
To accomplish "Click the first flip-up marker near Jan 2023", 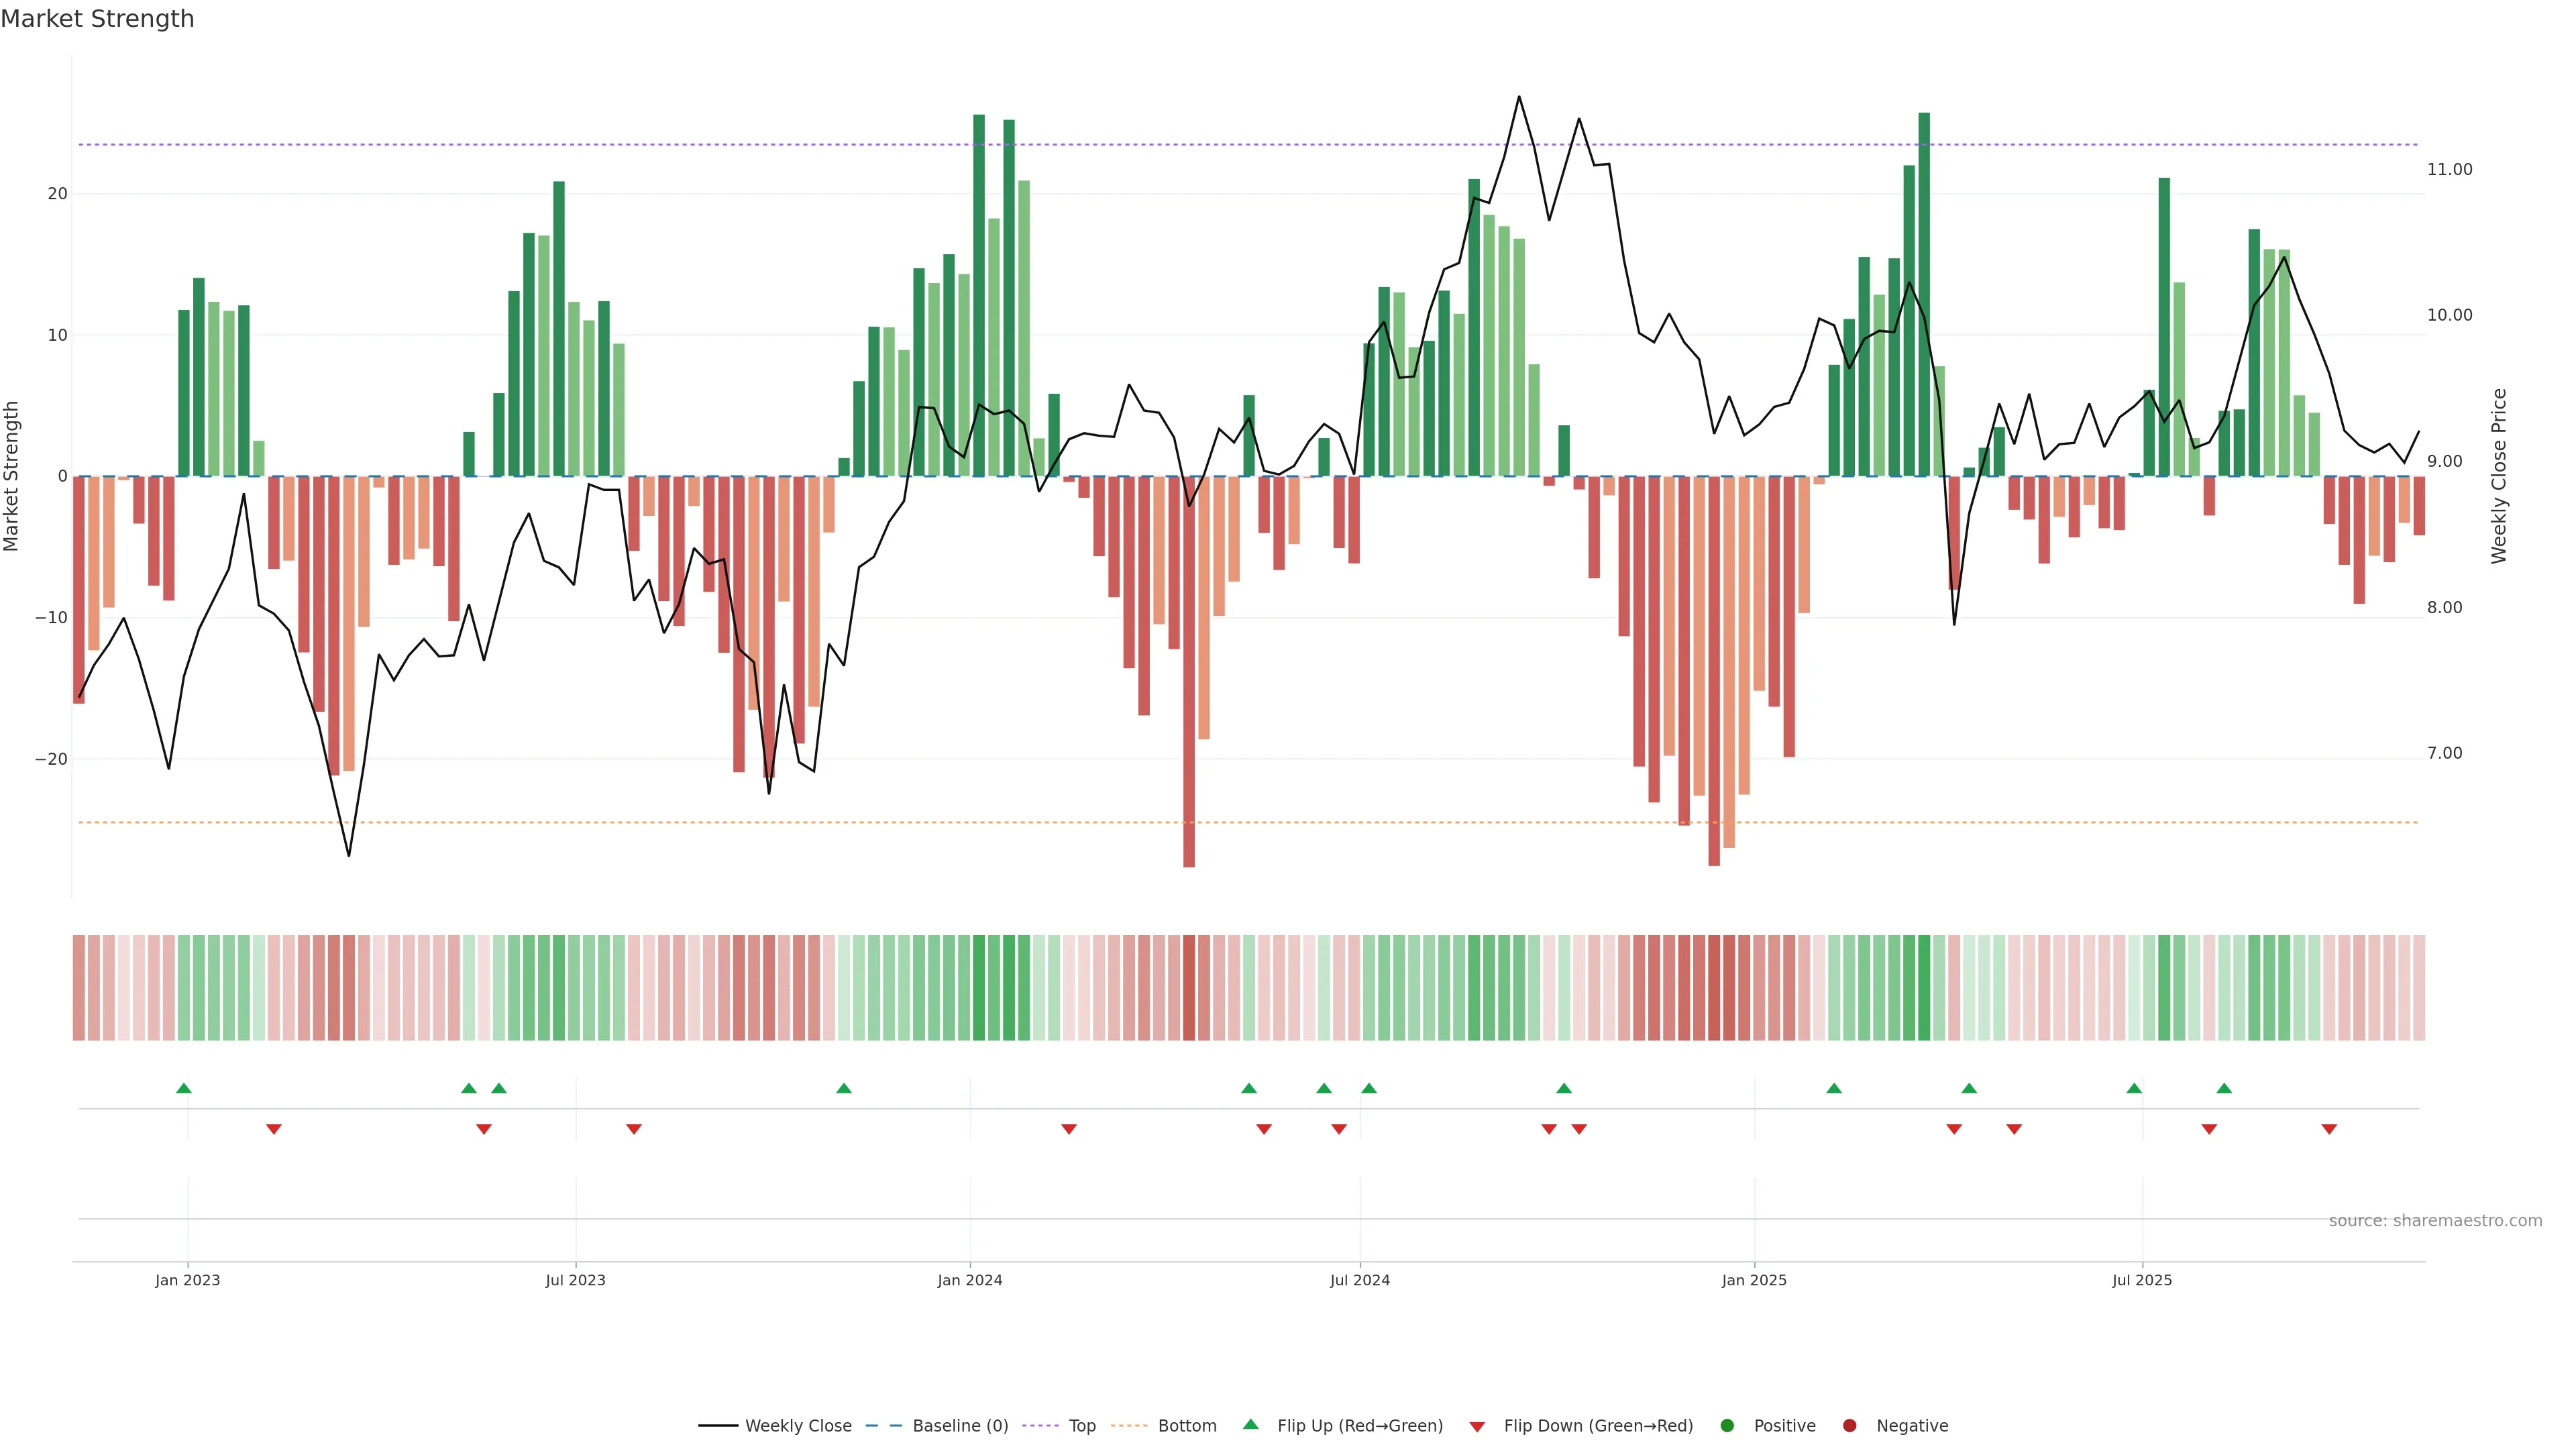I will point(184,1088).
